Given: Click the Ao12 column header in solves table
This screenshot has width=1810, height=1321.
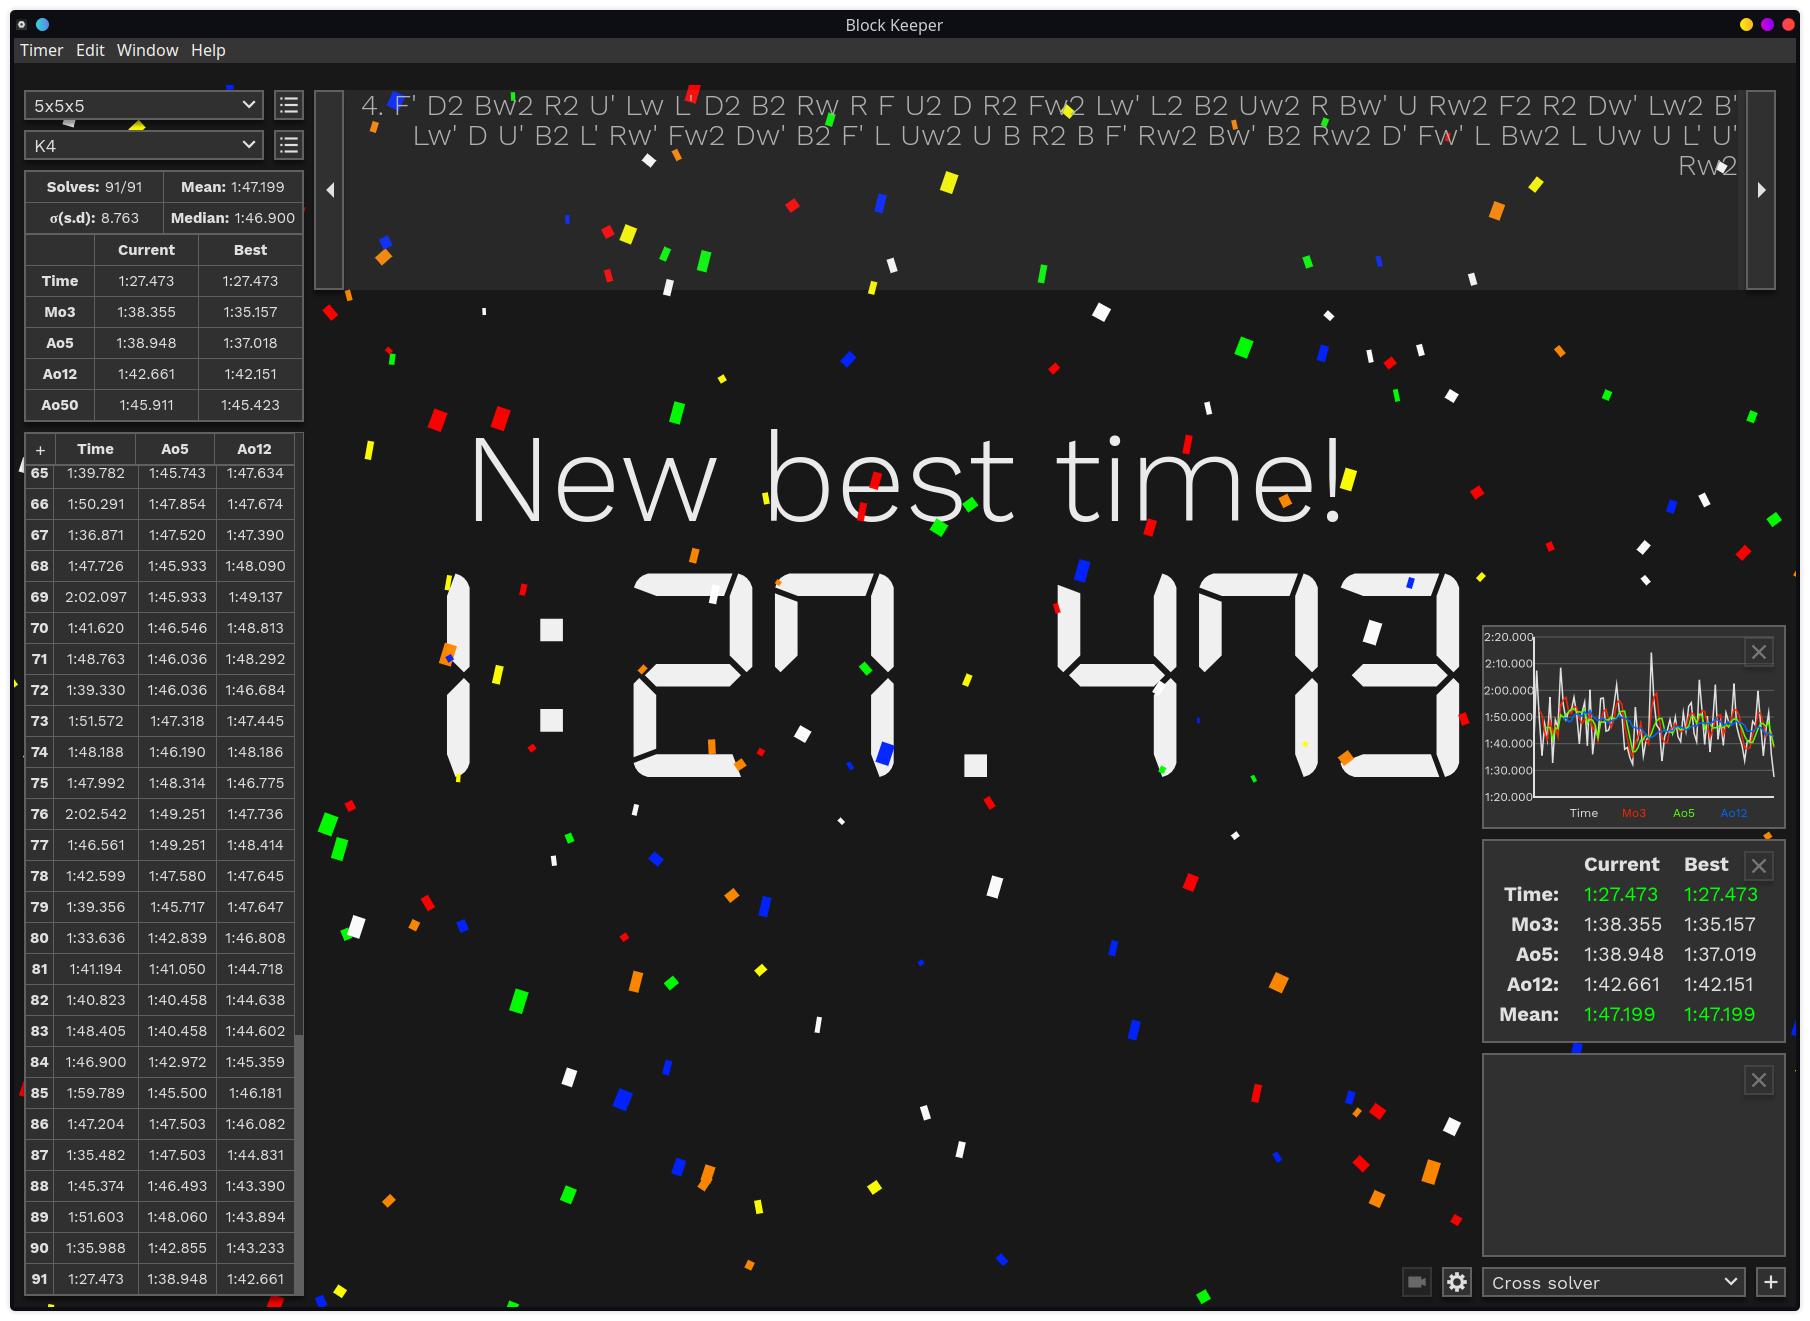Looking at the screenshot, I should click(254, 449).
